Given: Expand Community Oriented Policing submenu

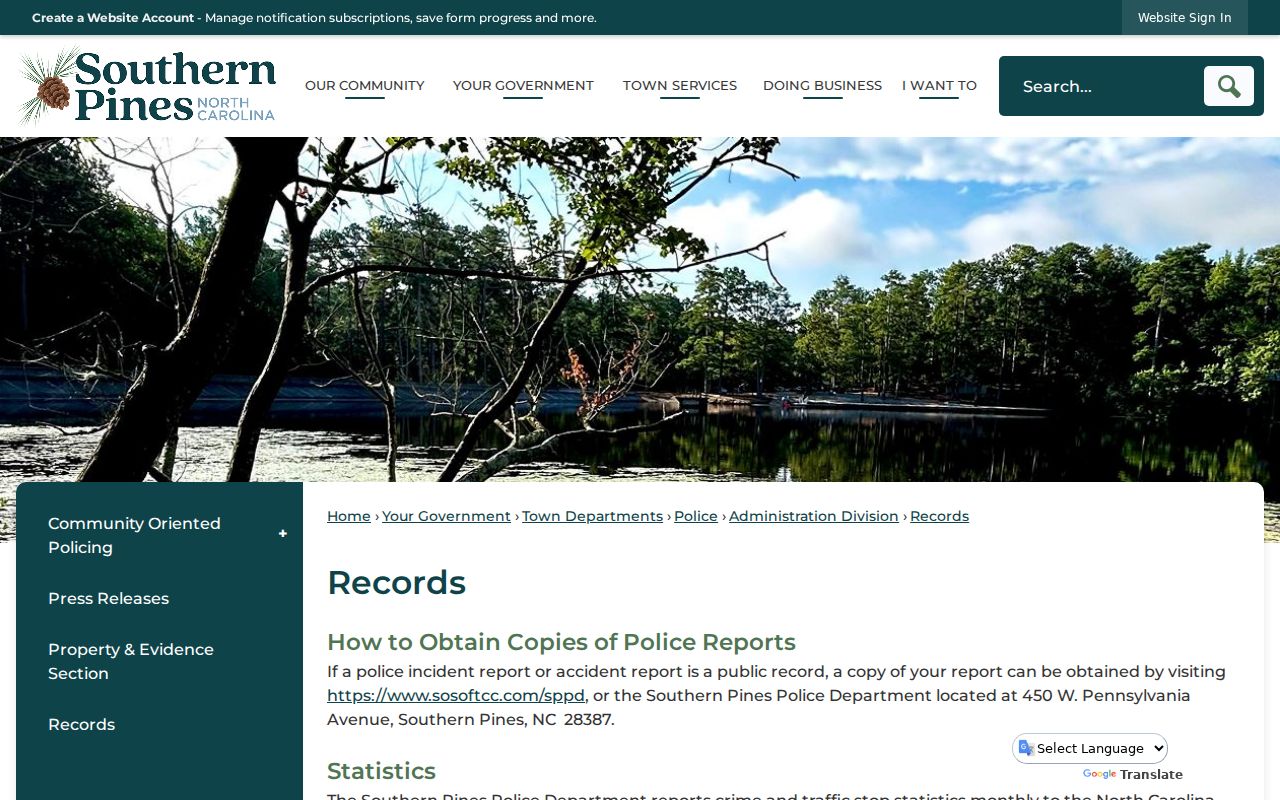Looking at the screenshot, I should coord(283,534).
